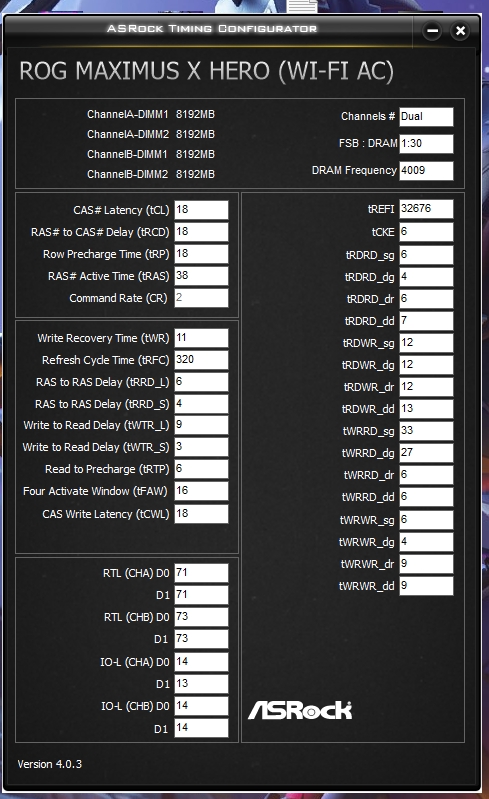Select the Read to Precharge (tRTP) field
This screenshot has width=489, height=799.
coord(201,469)
